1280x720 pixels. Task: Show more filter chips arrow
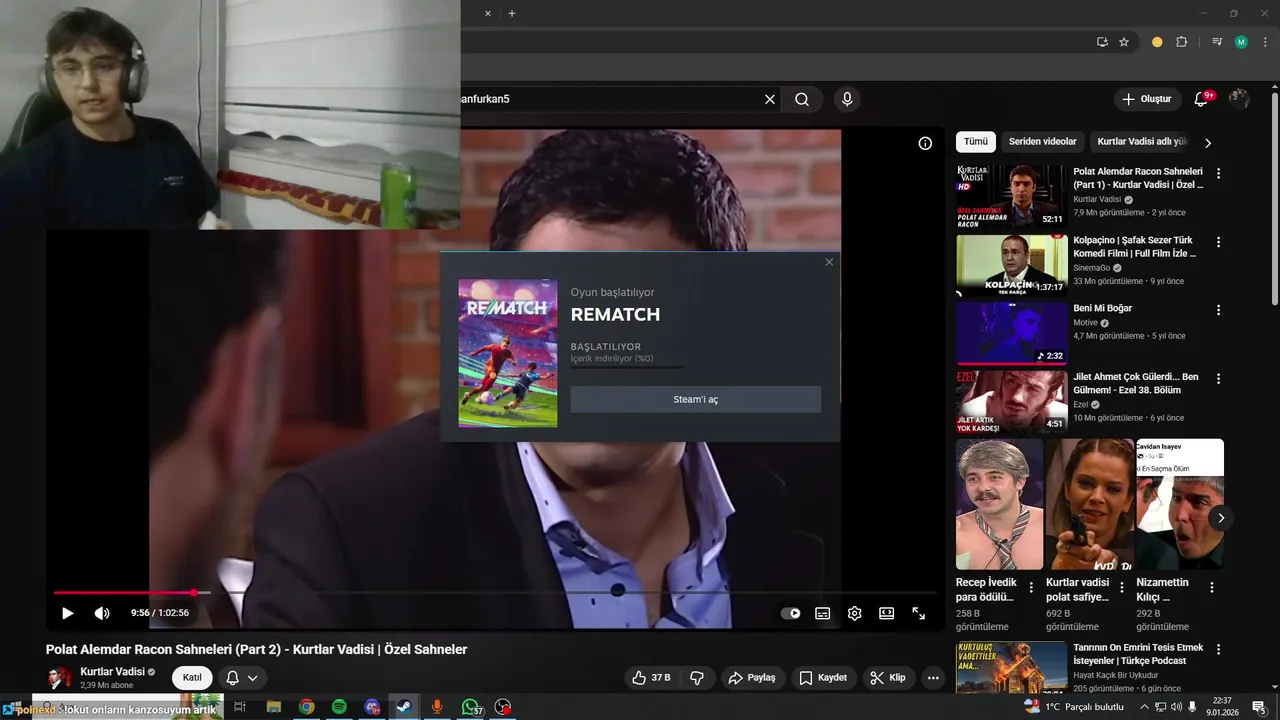pos(1208,143)
